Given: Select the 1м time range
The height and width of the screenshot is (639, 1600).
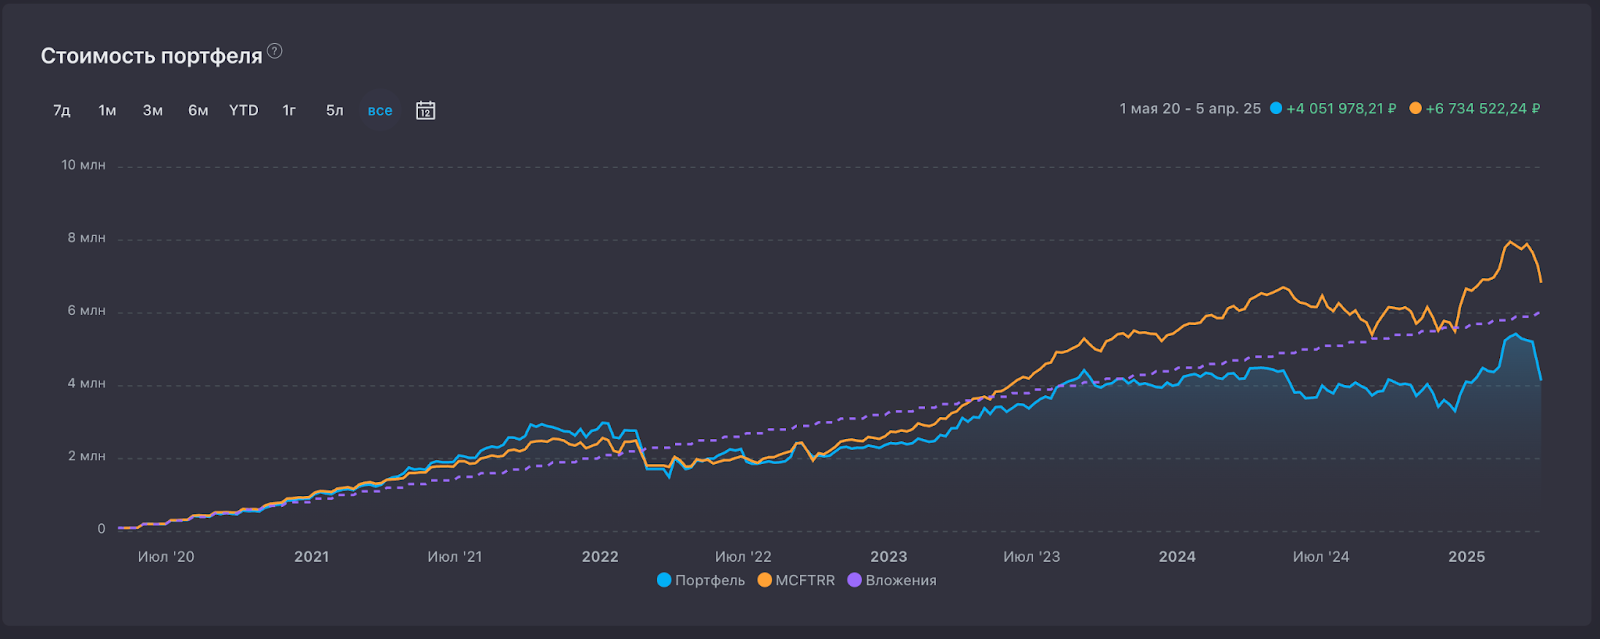Looking at the screenshot, I should point(107,110).
